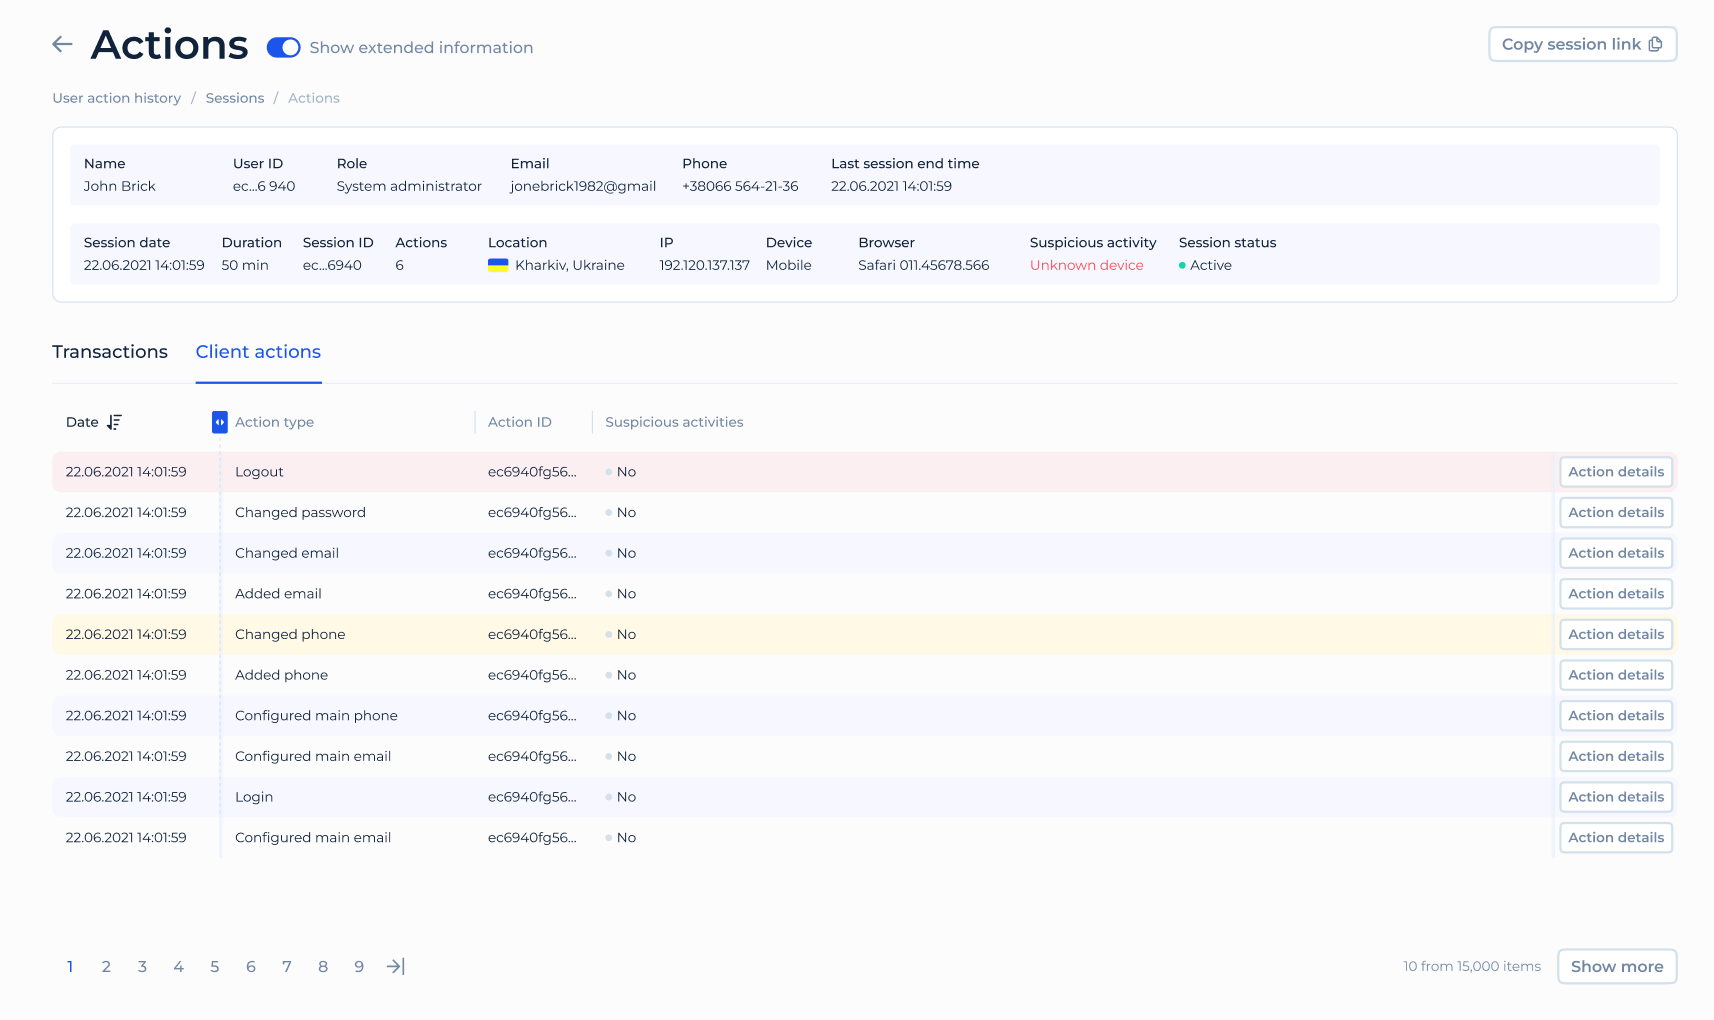Image resolution: width=1714 pixels, height=1020 pixels.
Task: Open User action history breadcrumb
Action: tap(117, 98)
